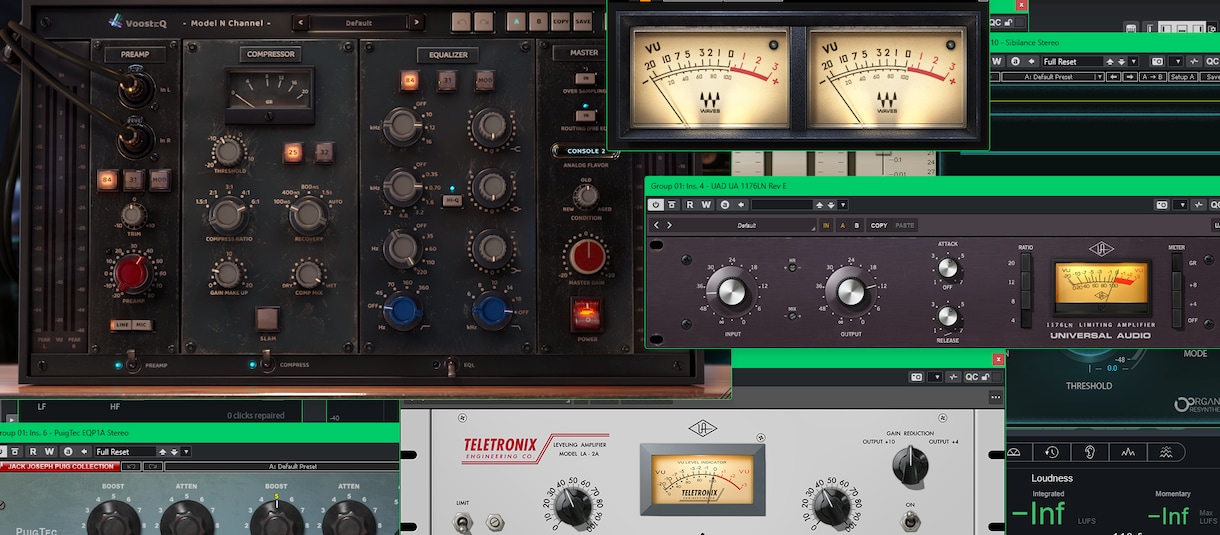
Task: Select compressor model 25 button
Action: [x=293, y=152]
